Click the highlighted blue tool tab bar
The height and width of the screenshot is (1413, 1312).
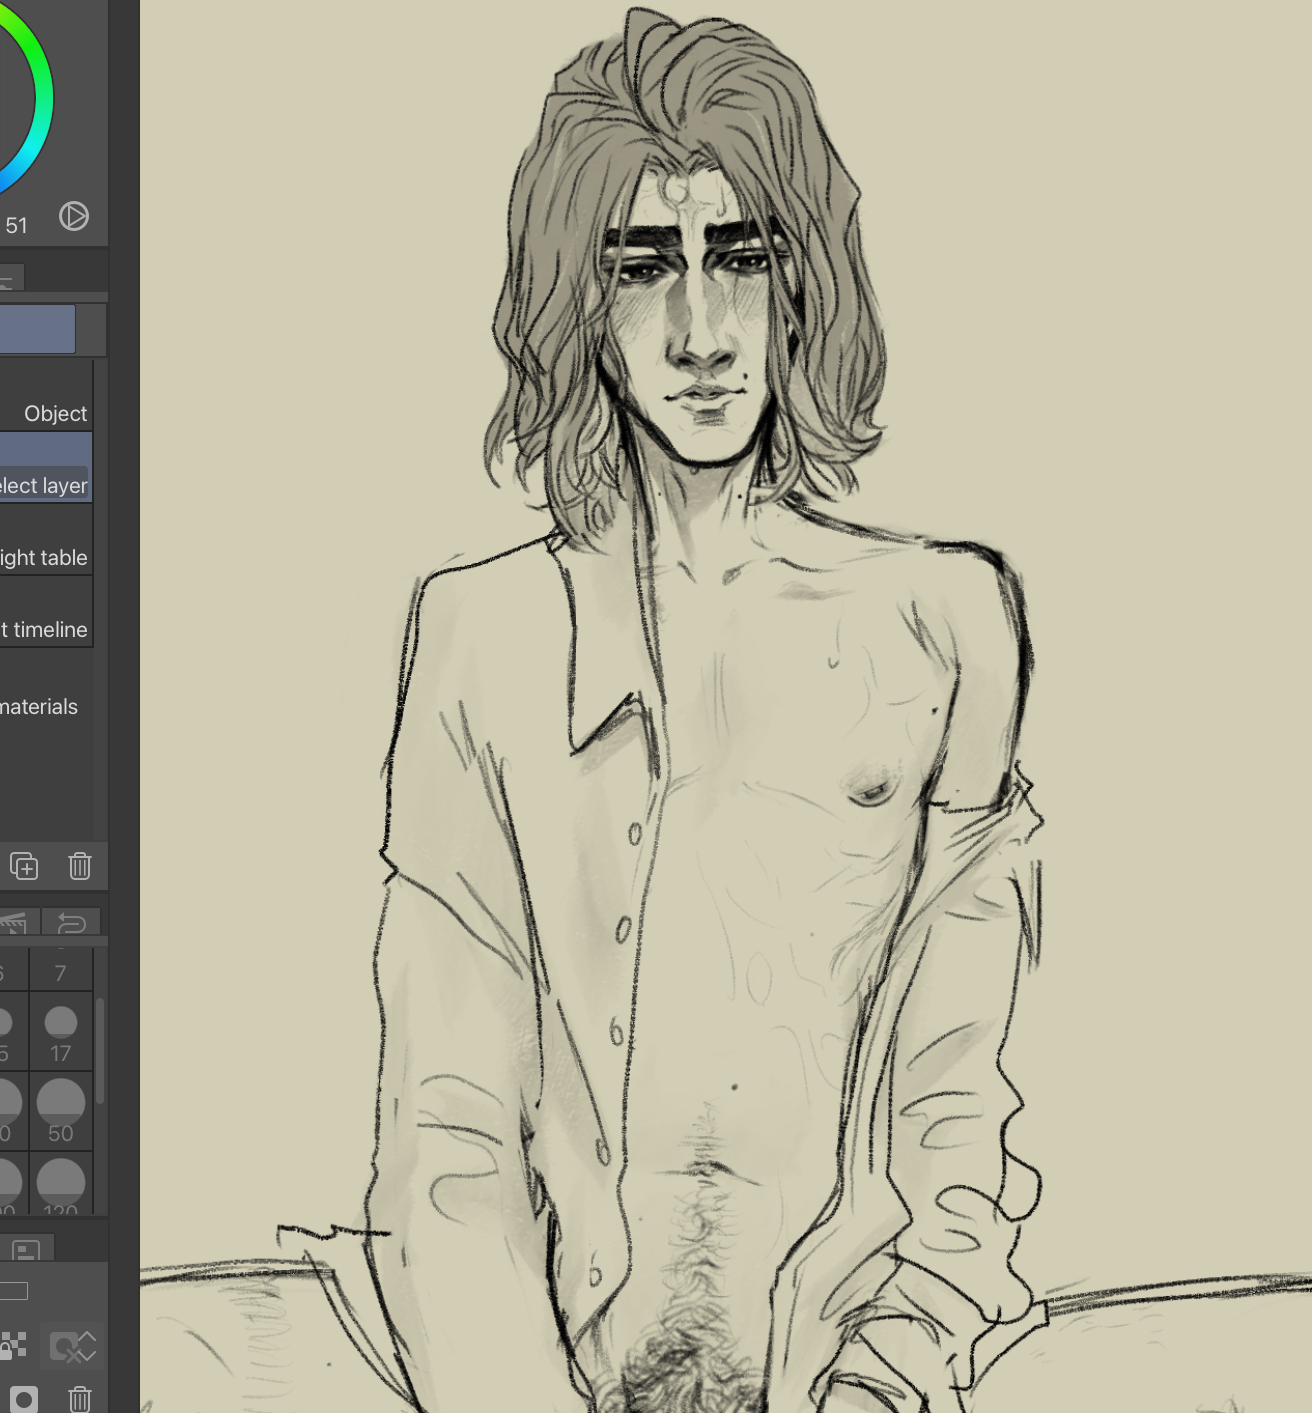tap(37, 329)
